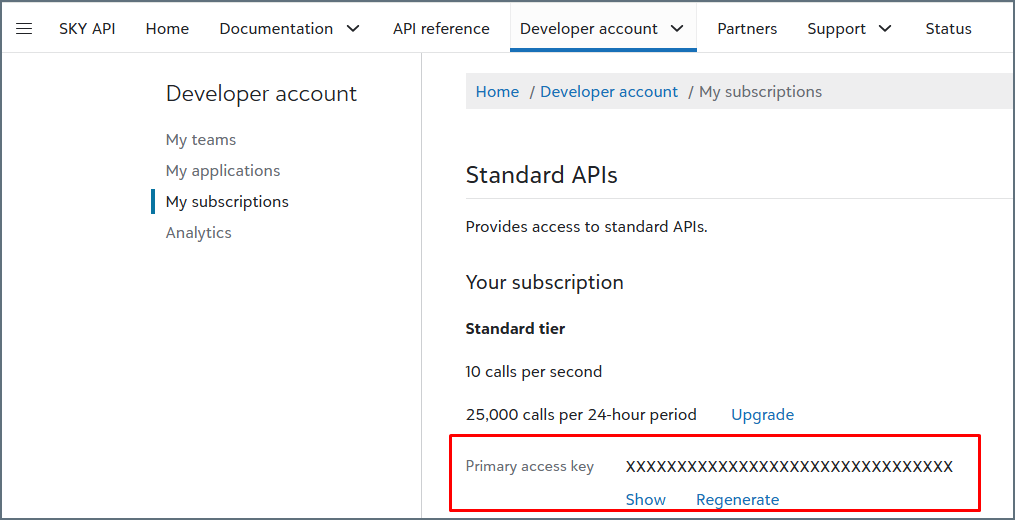The height and width of the screenshot is (520, 1015).
Task: Click the Standard tier label
Action: 515,329
